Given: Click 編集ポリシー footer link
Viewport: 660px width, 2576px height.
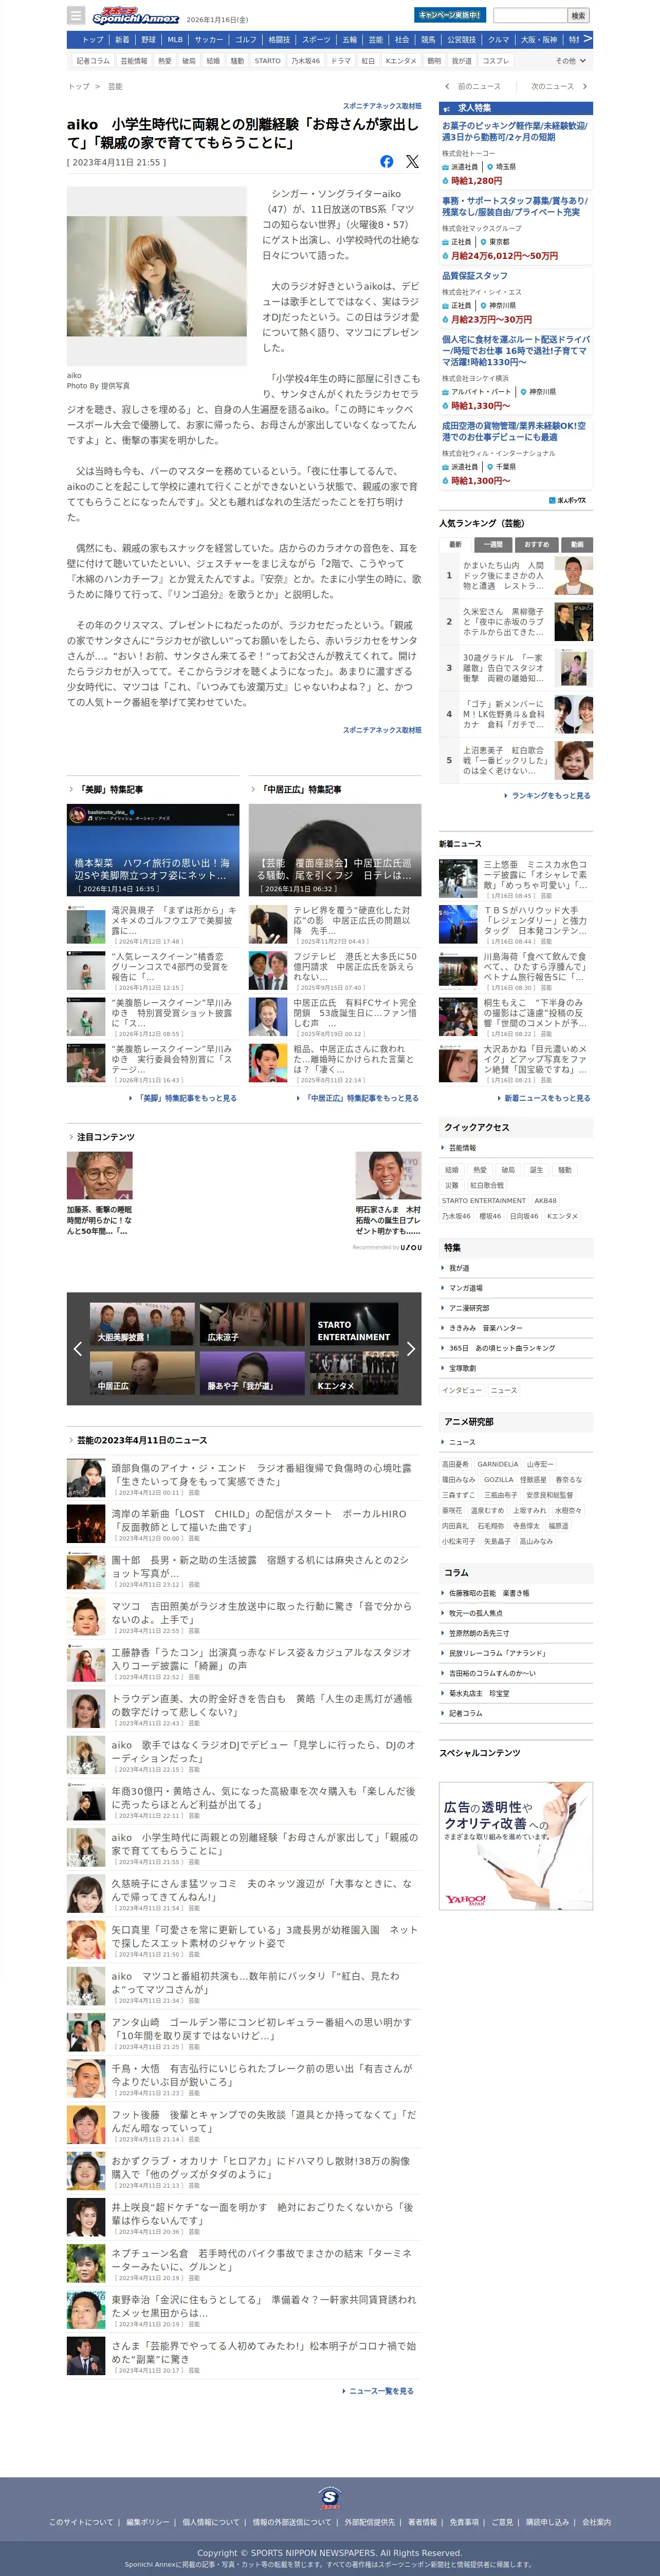Looking at the screenshot, I should point(147,2522).
